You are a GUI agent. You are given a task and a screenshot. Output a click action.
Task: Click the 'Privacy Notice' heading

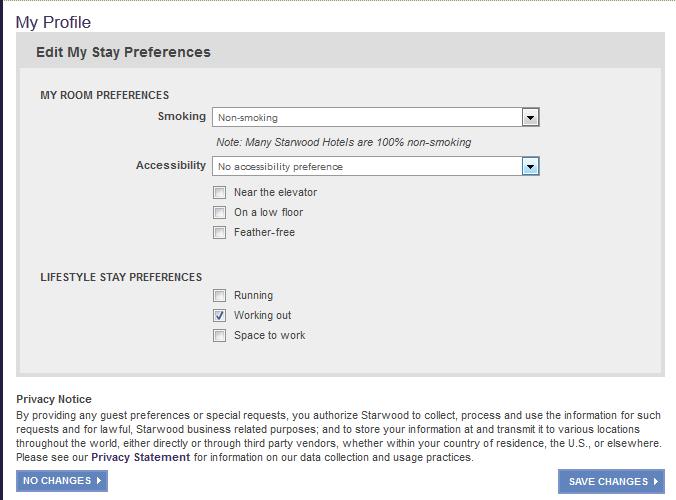click(x=54, y=399)
